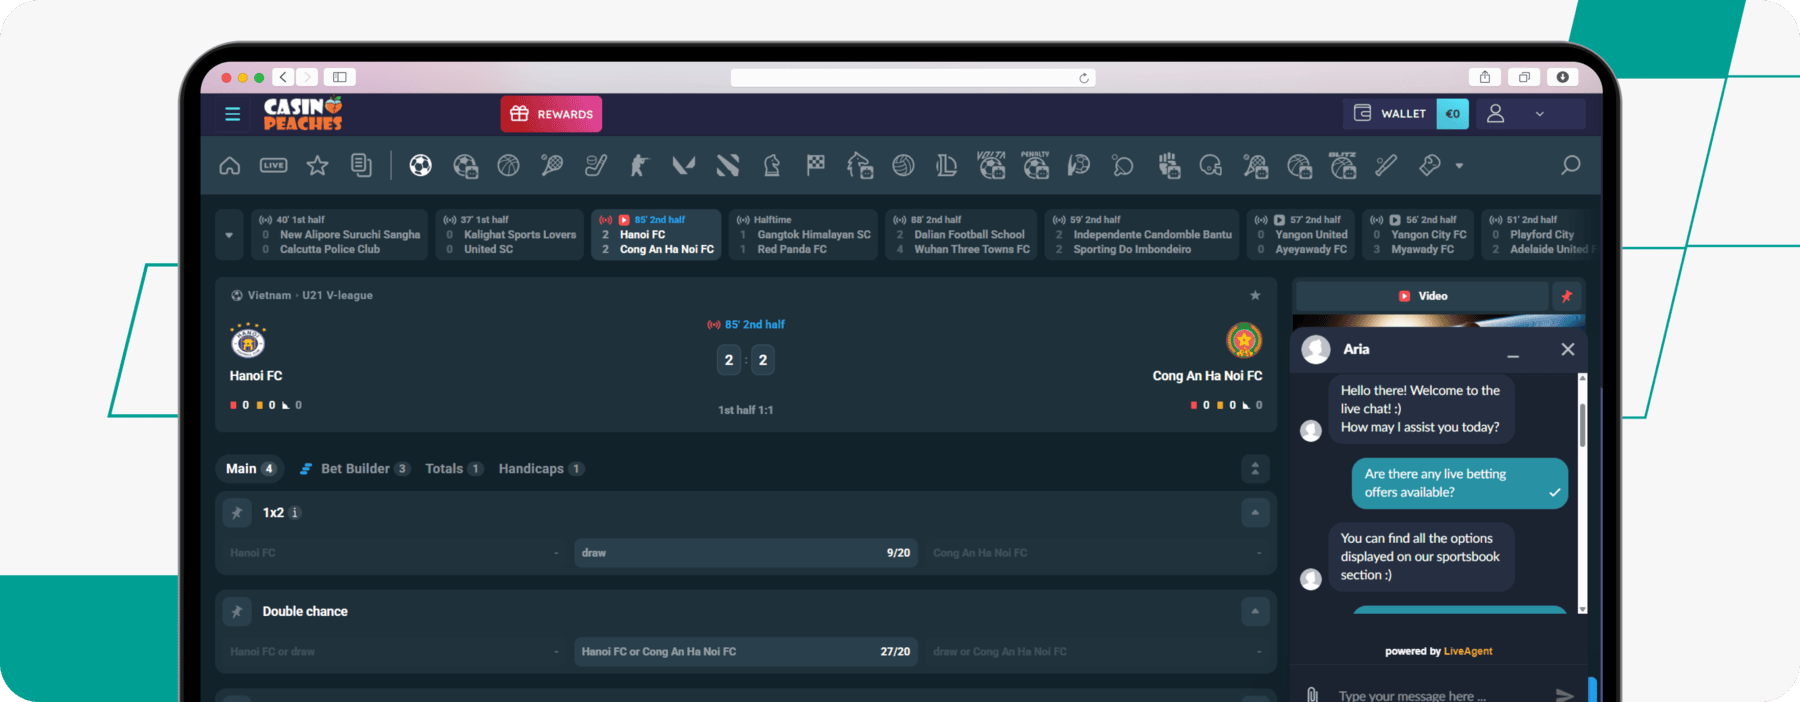Select the basketball sport icon
This screenshot has height=702, width=1800.
tap(509, 165)
